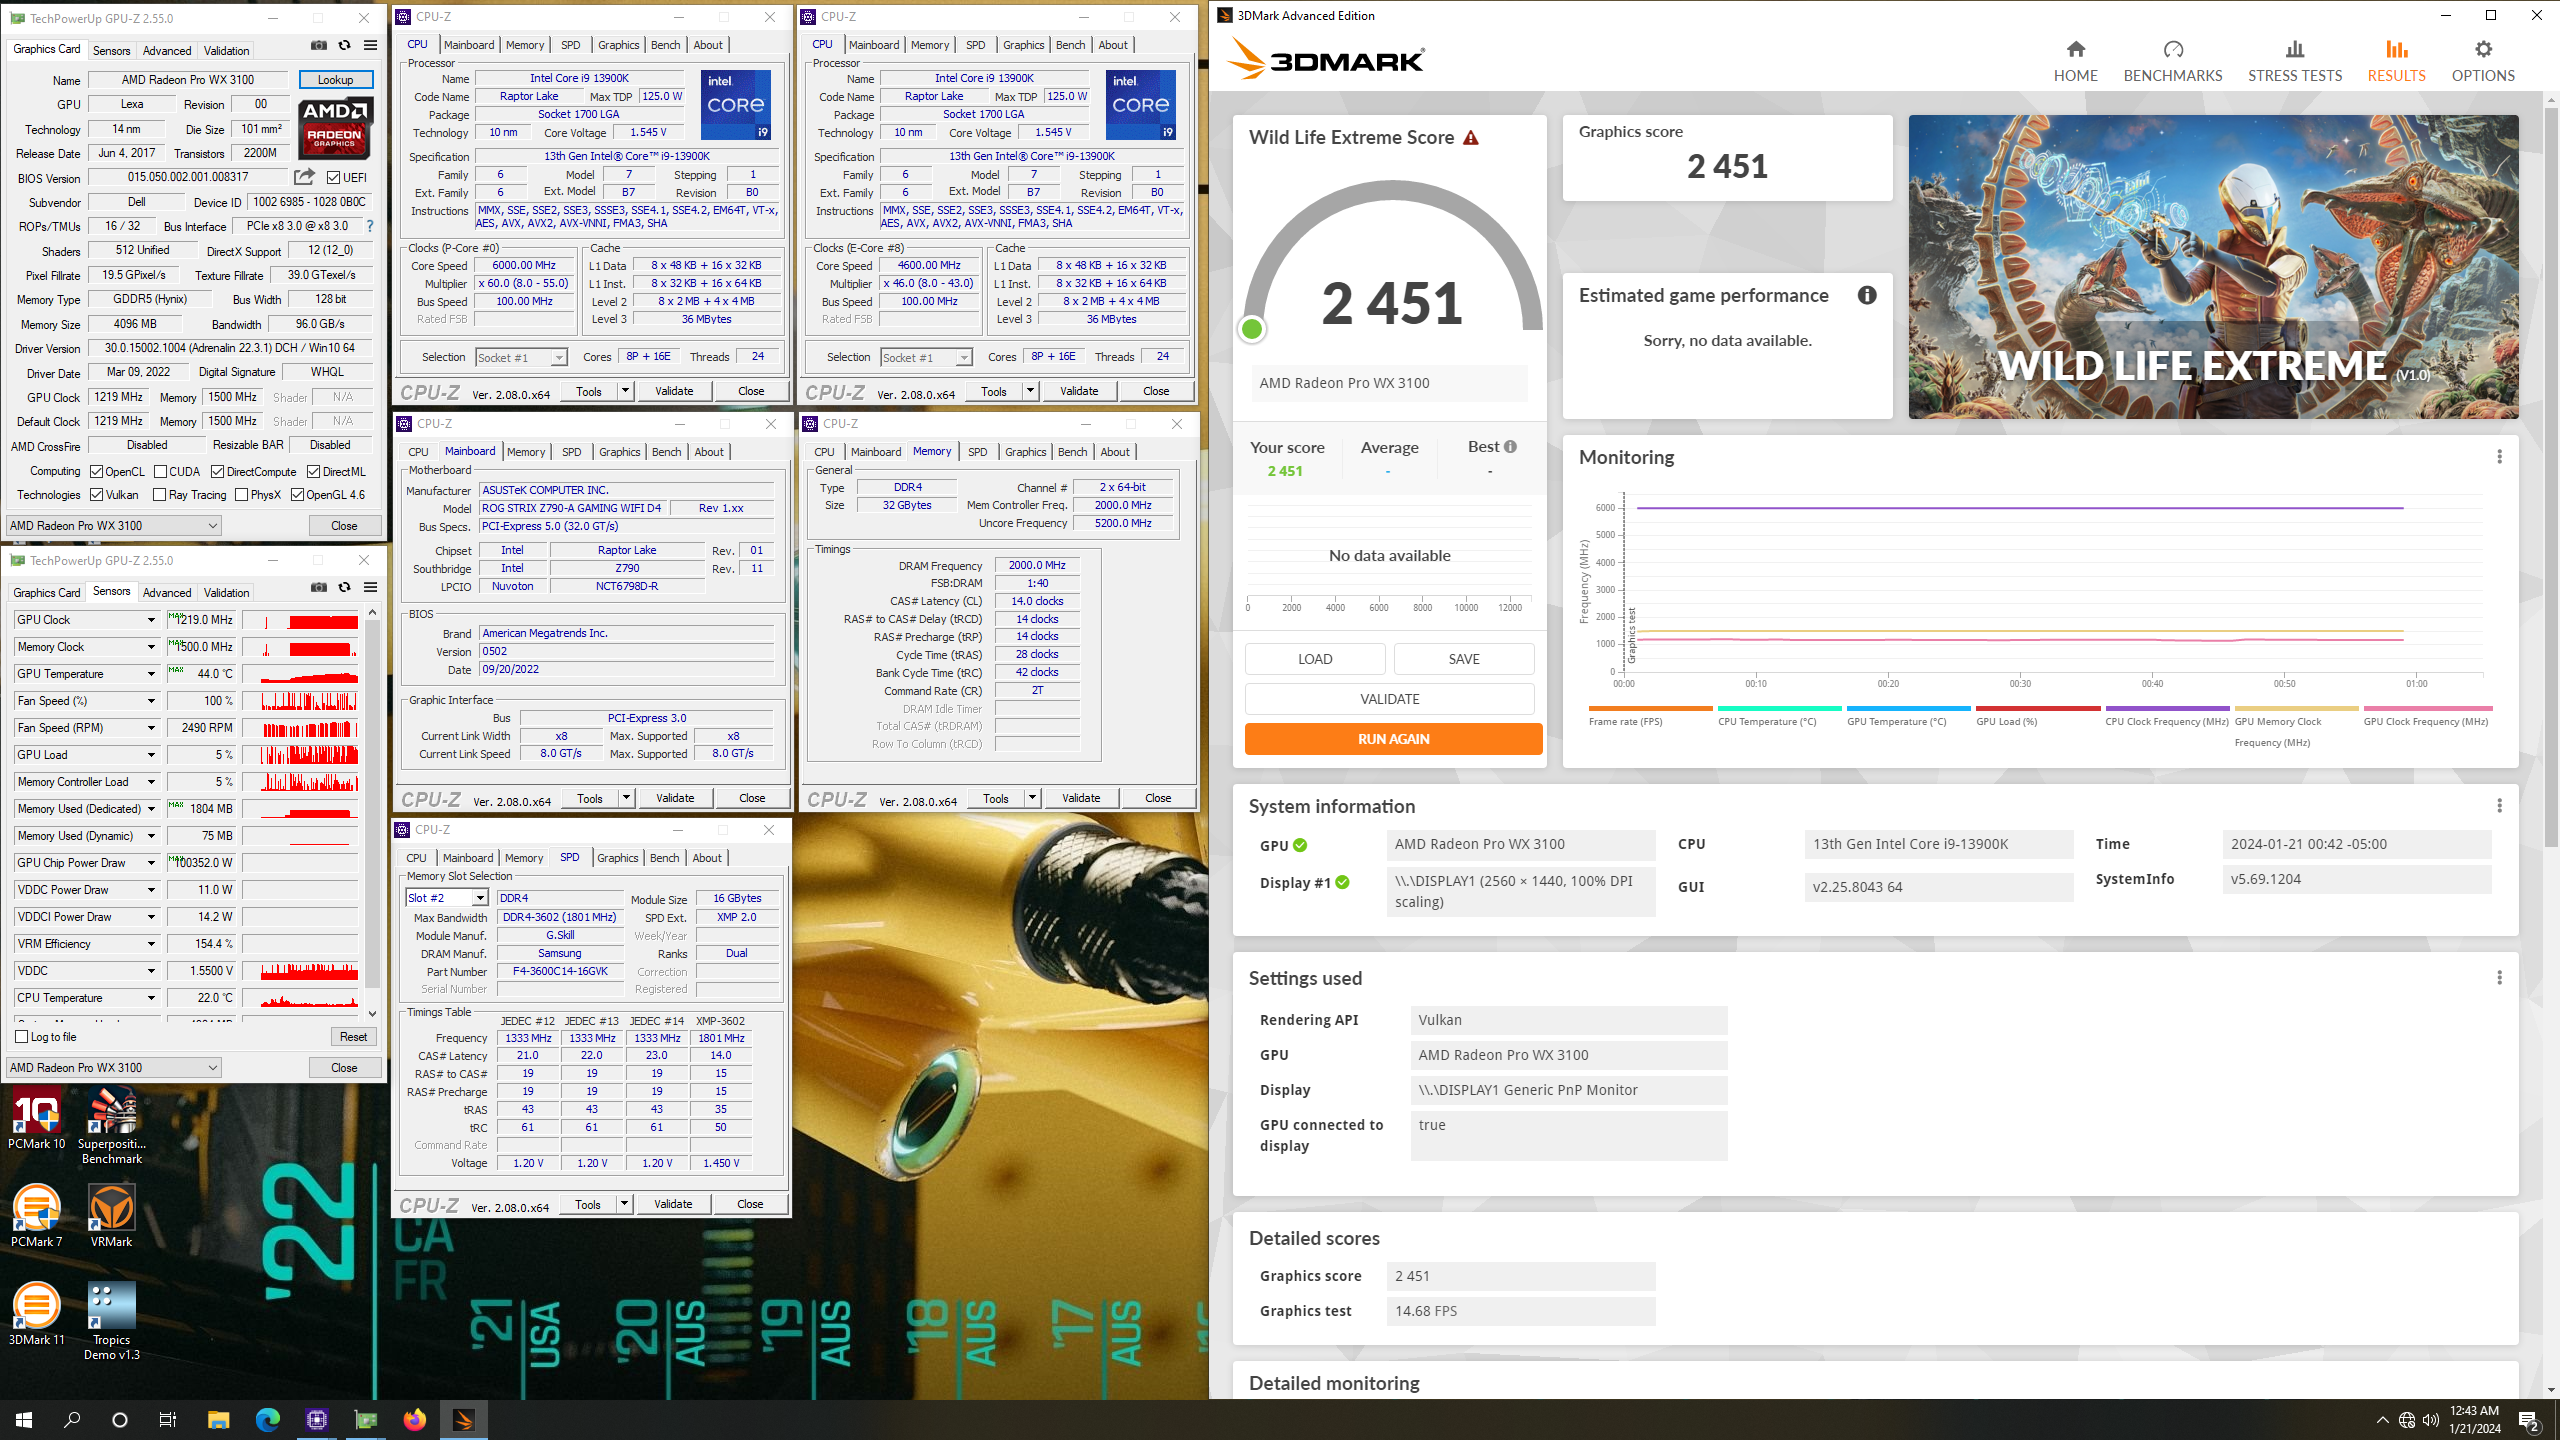Open Settings used three-dot menu
This screenshot has height=1440, width=2560.
(x=2499, y=978)
